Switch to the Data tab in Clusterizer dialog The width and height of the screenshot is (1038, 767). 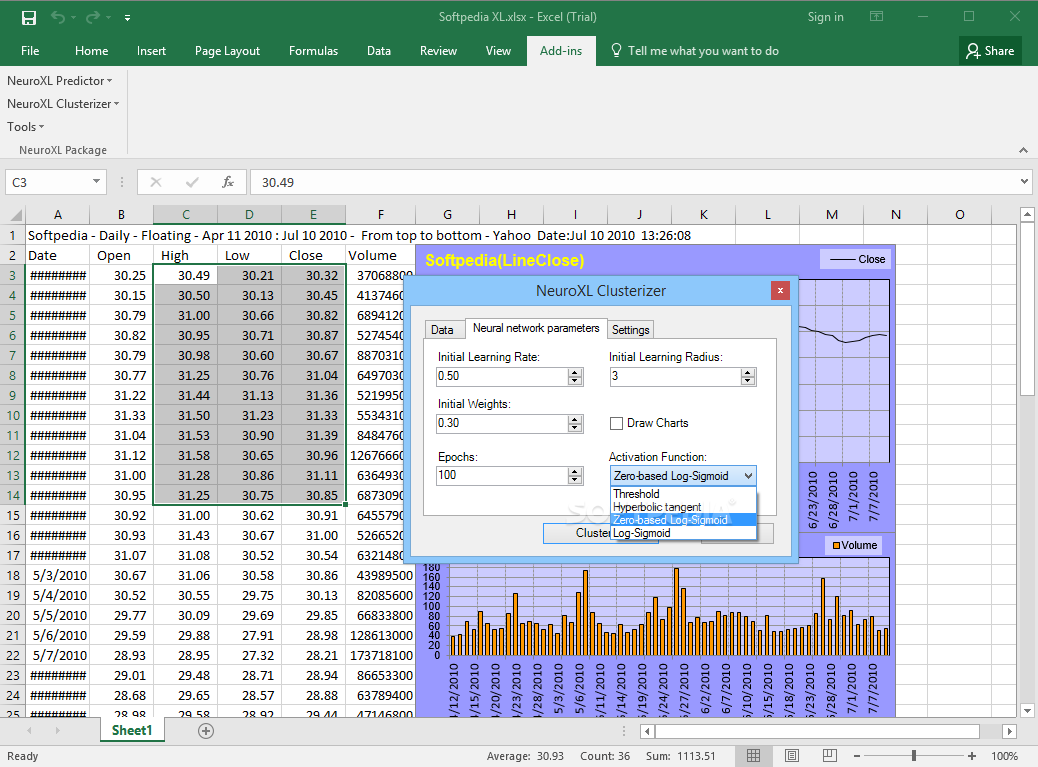(442, 330)
